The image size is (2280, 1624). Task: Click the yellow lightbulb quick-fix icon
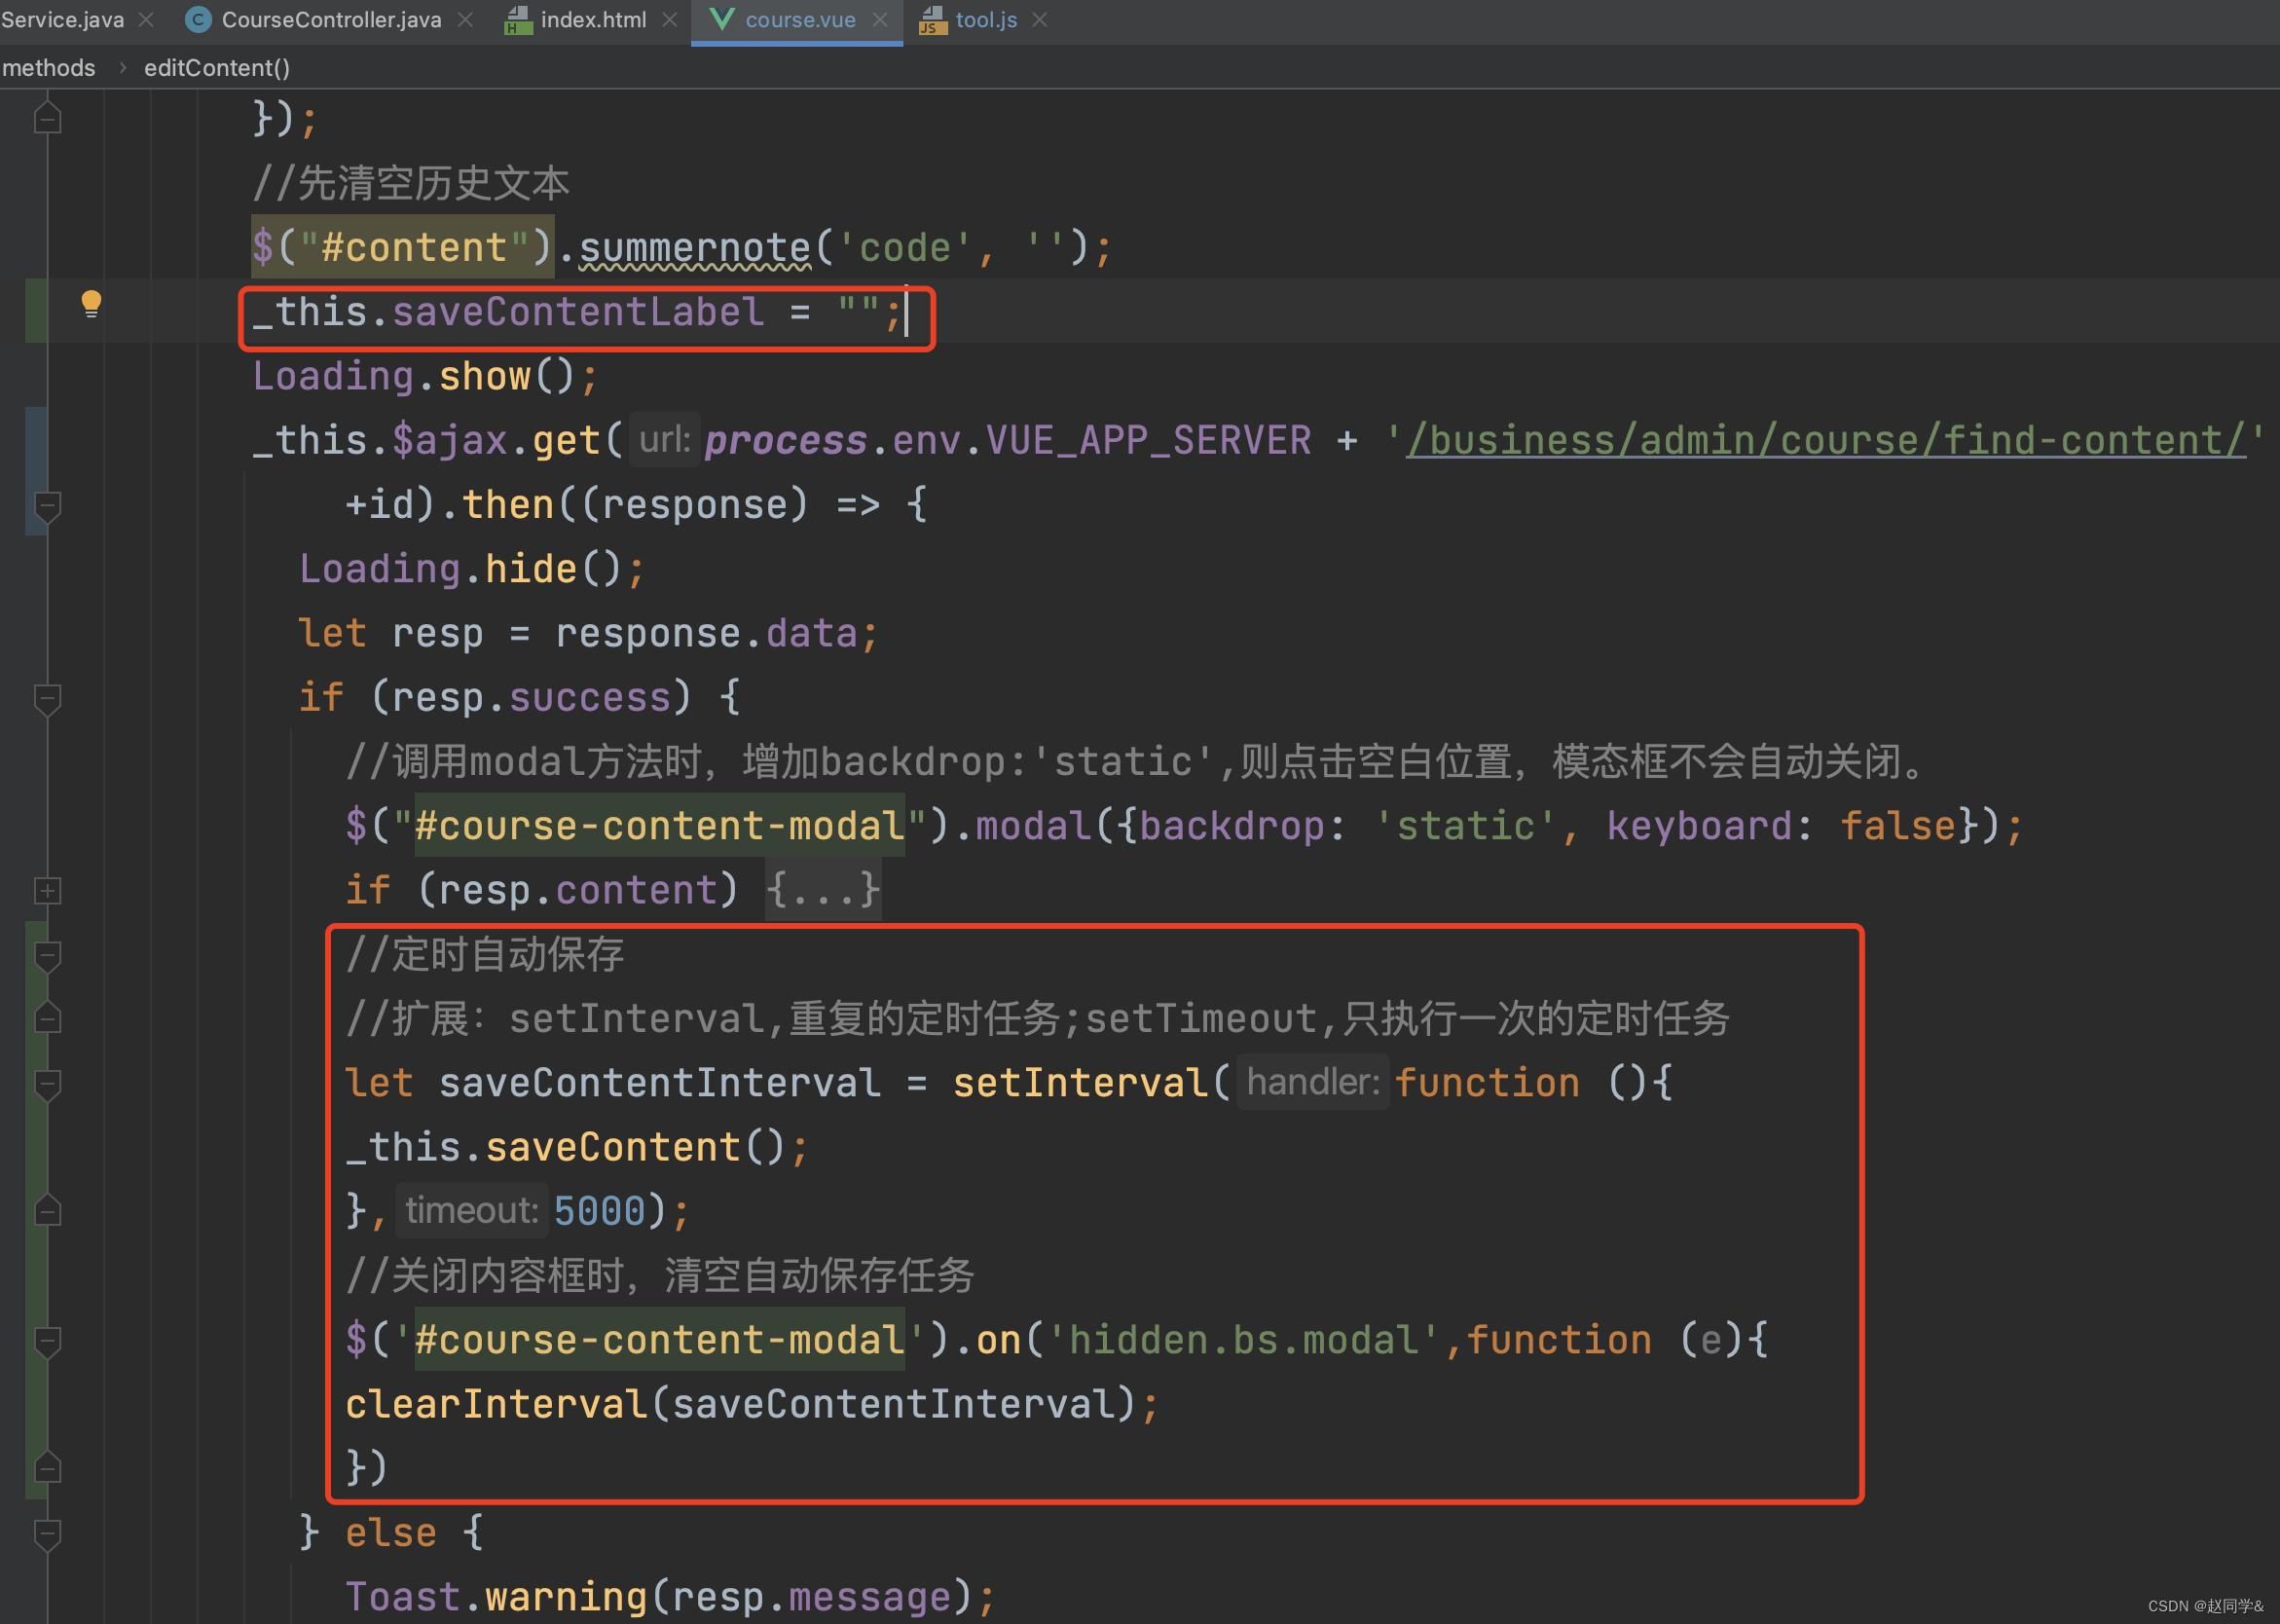(x=91, y=302)
